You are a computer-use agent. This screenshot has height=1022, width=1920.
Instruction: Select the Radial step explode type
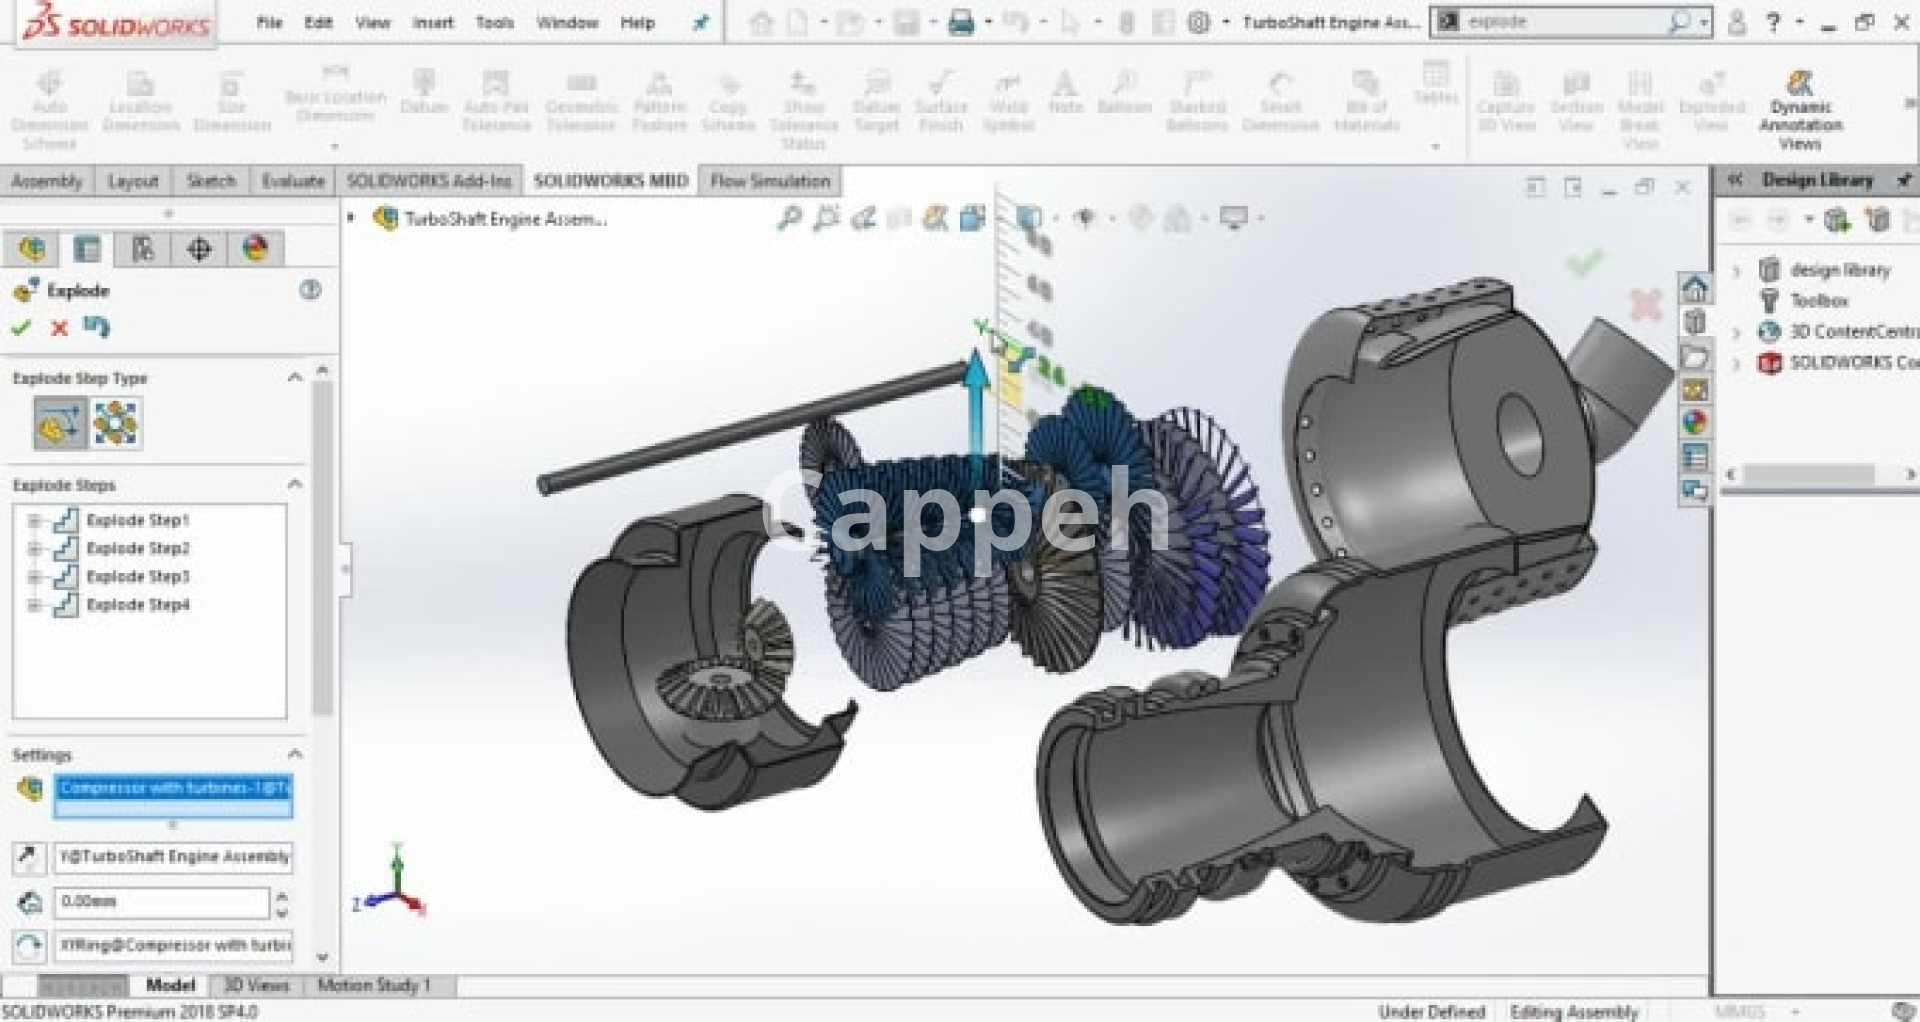[x=115, y=423]
